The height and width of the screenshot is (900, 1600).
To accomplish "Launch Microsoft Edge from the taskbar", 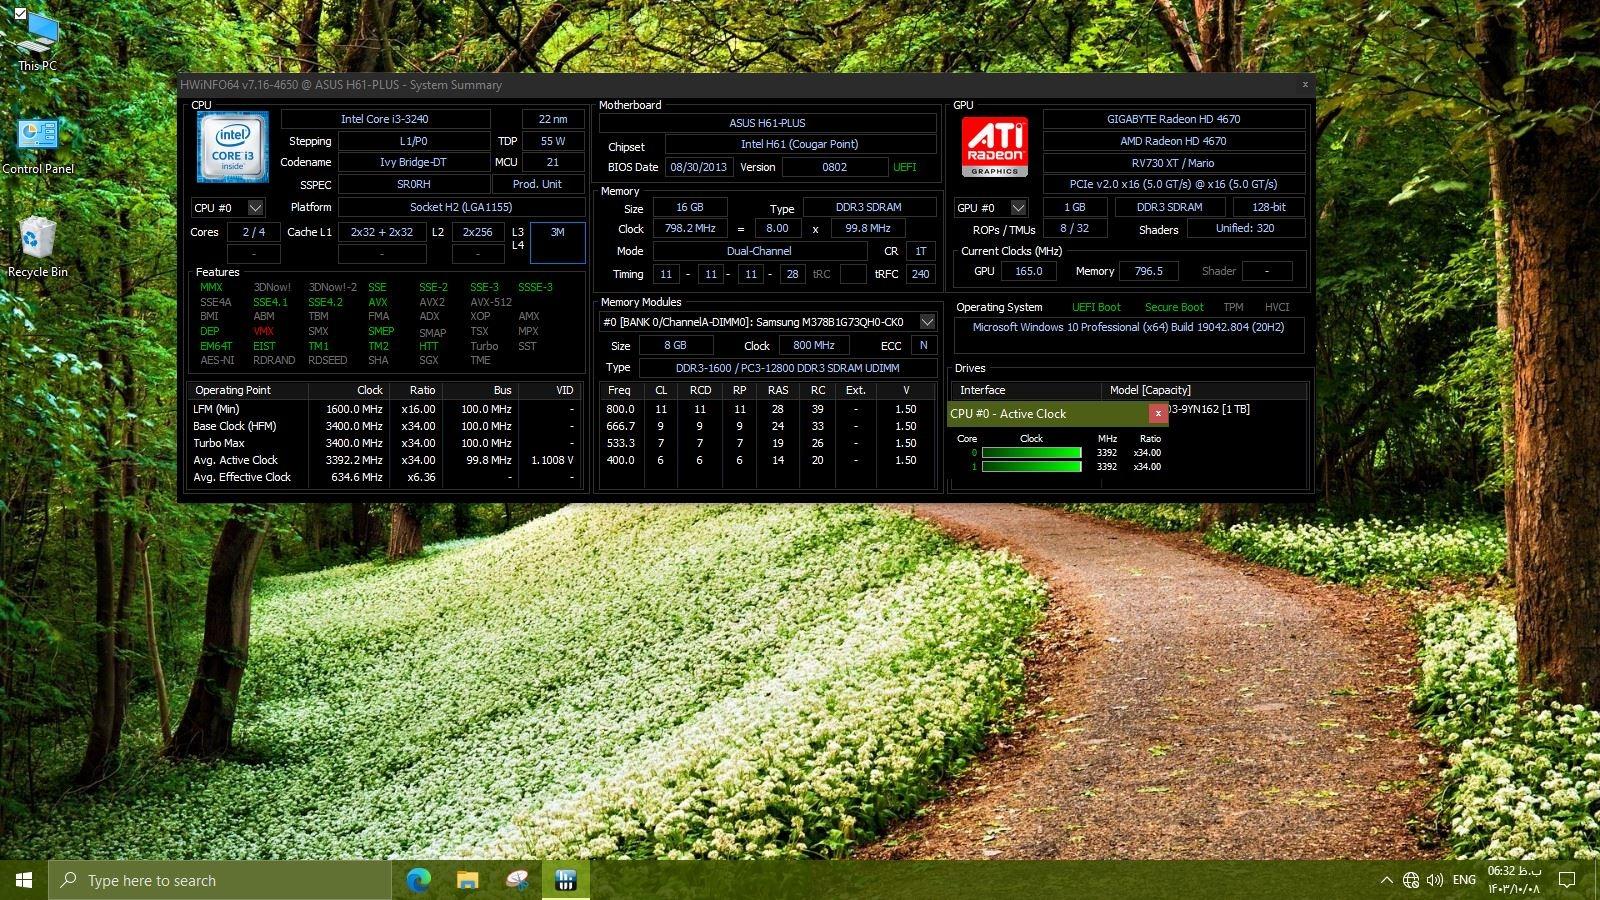I will tap(418, 880).
